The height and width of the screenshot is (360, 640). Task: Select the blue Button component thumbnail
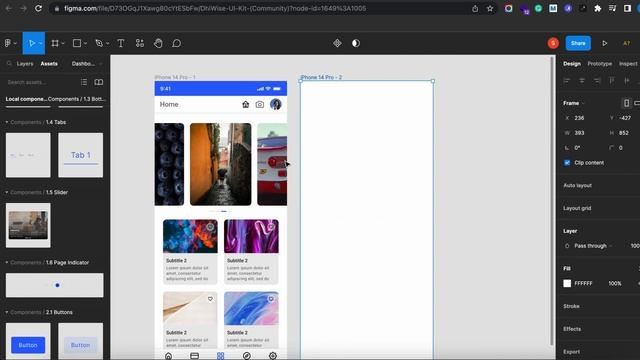point(28,342)
